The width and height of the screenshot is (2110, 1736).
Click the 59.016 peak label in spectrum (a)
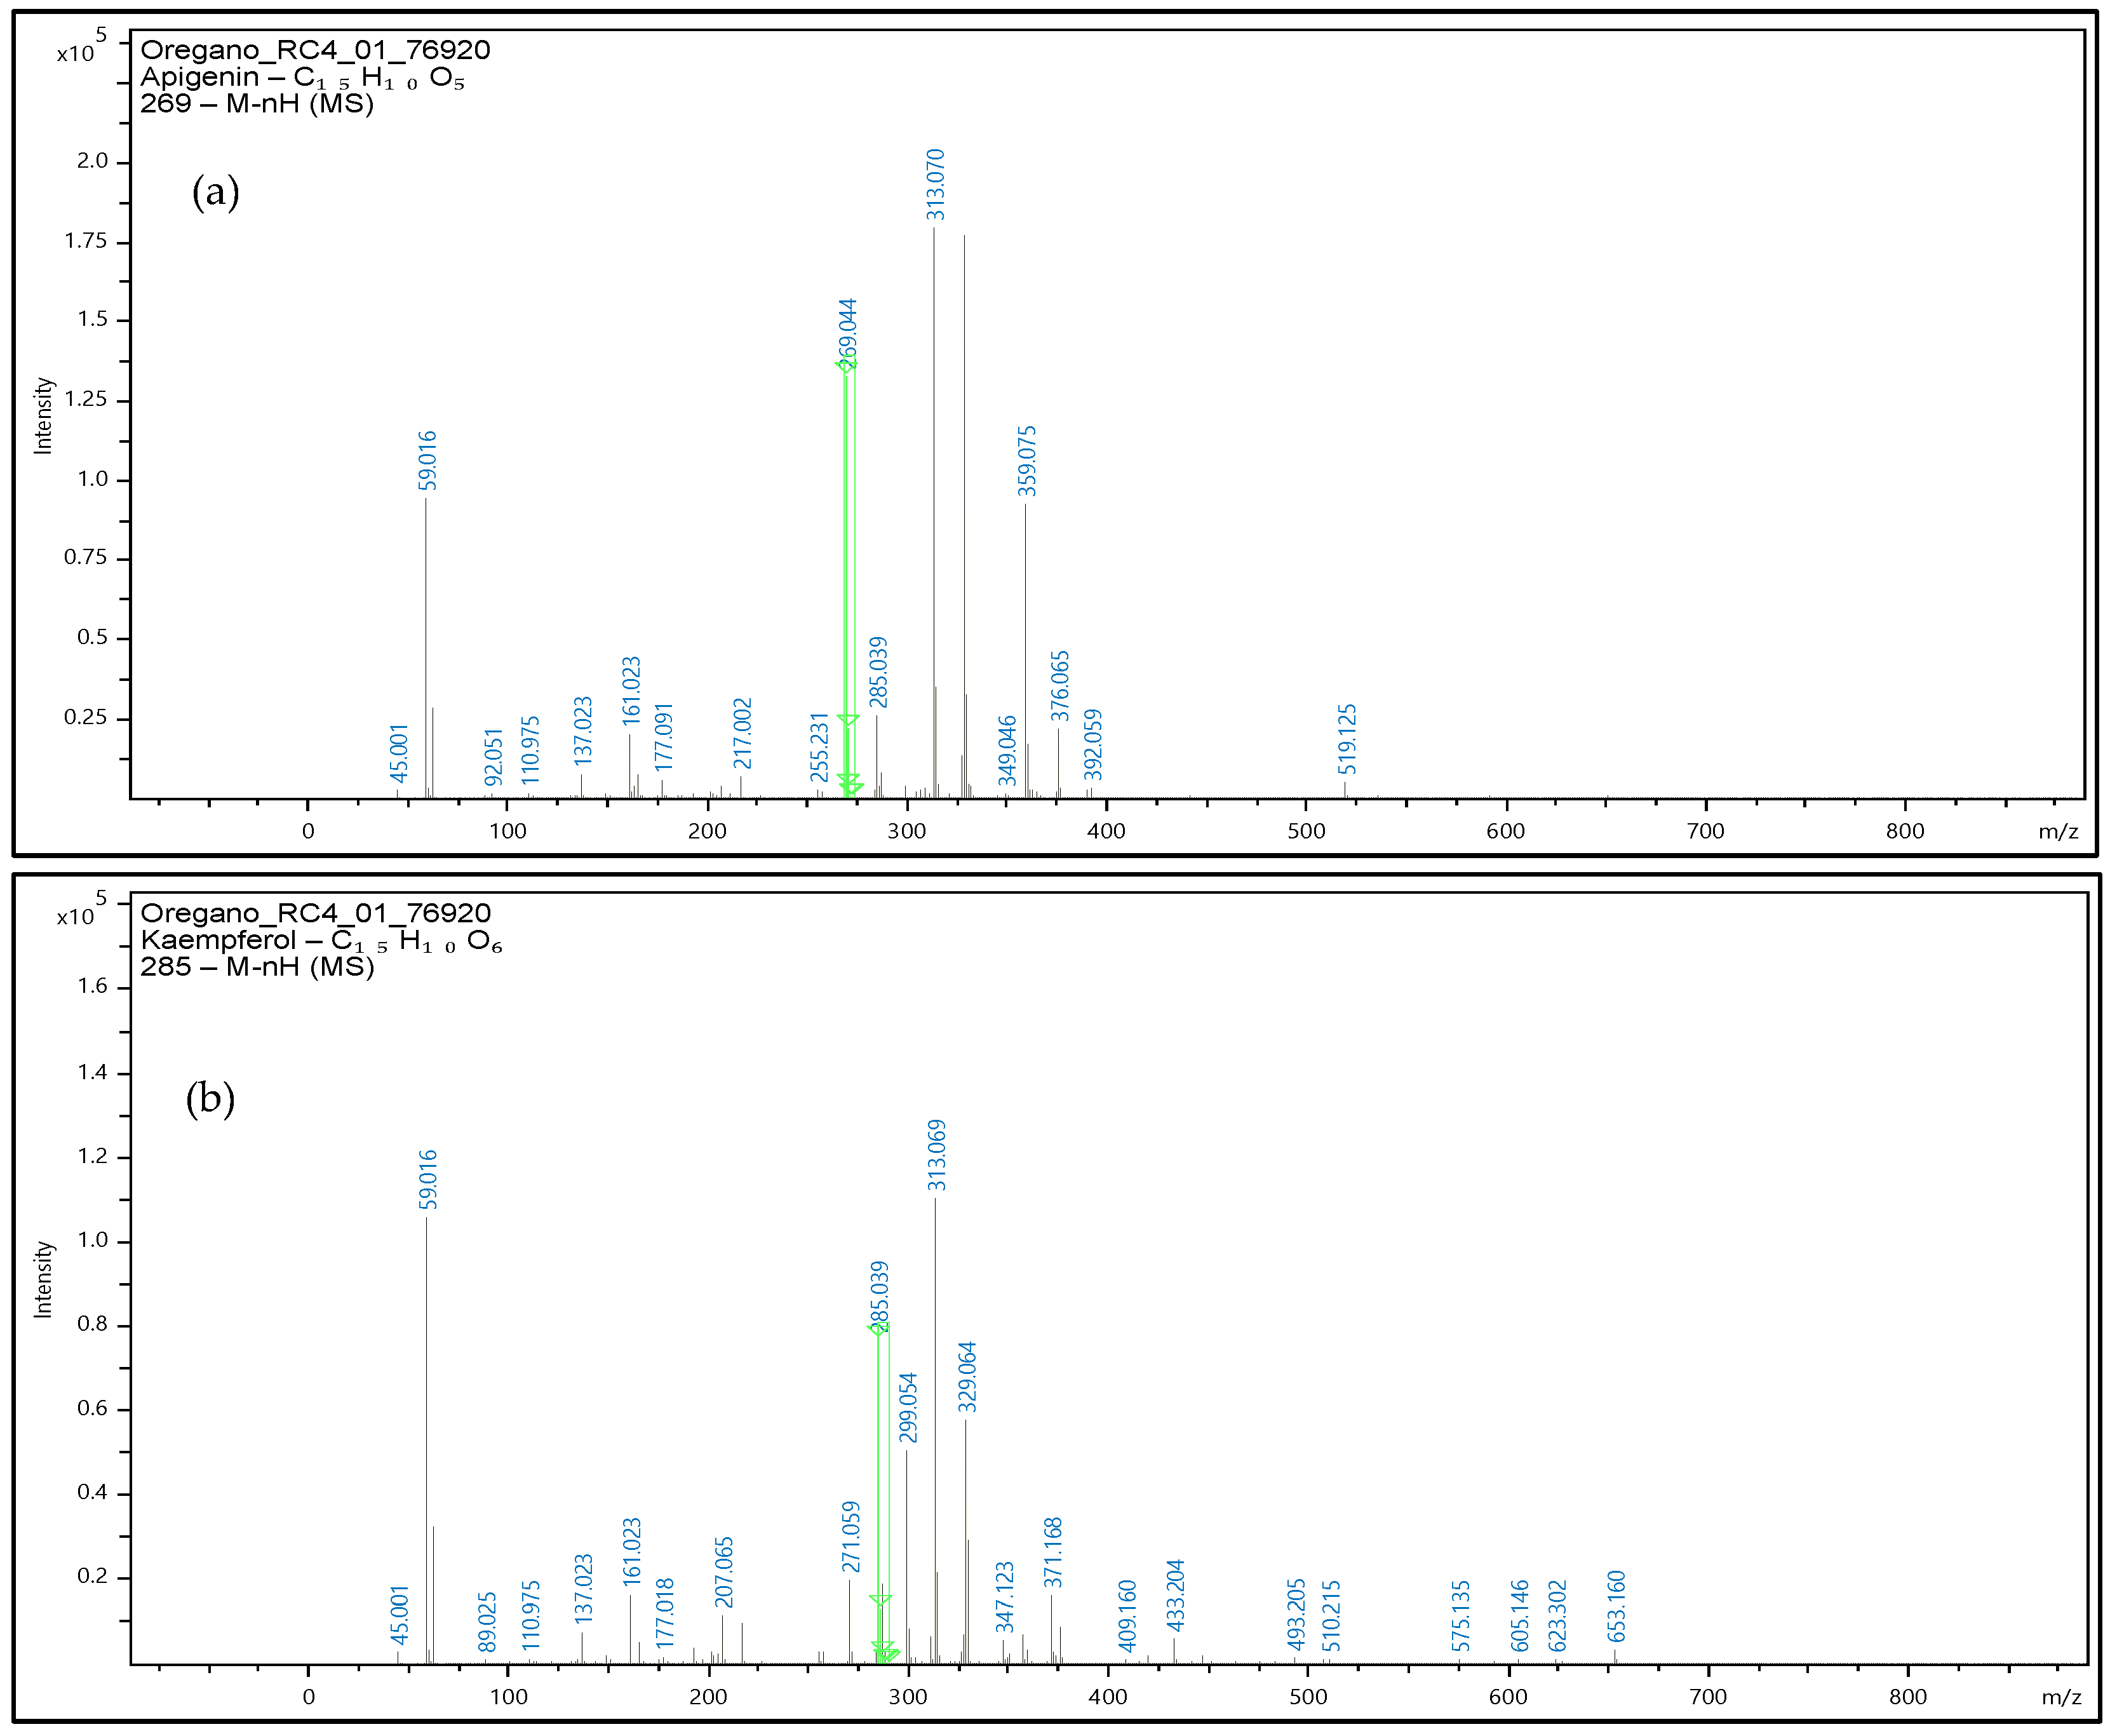427,460
